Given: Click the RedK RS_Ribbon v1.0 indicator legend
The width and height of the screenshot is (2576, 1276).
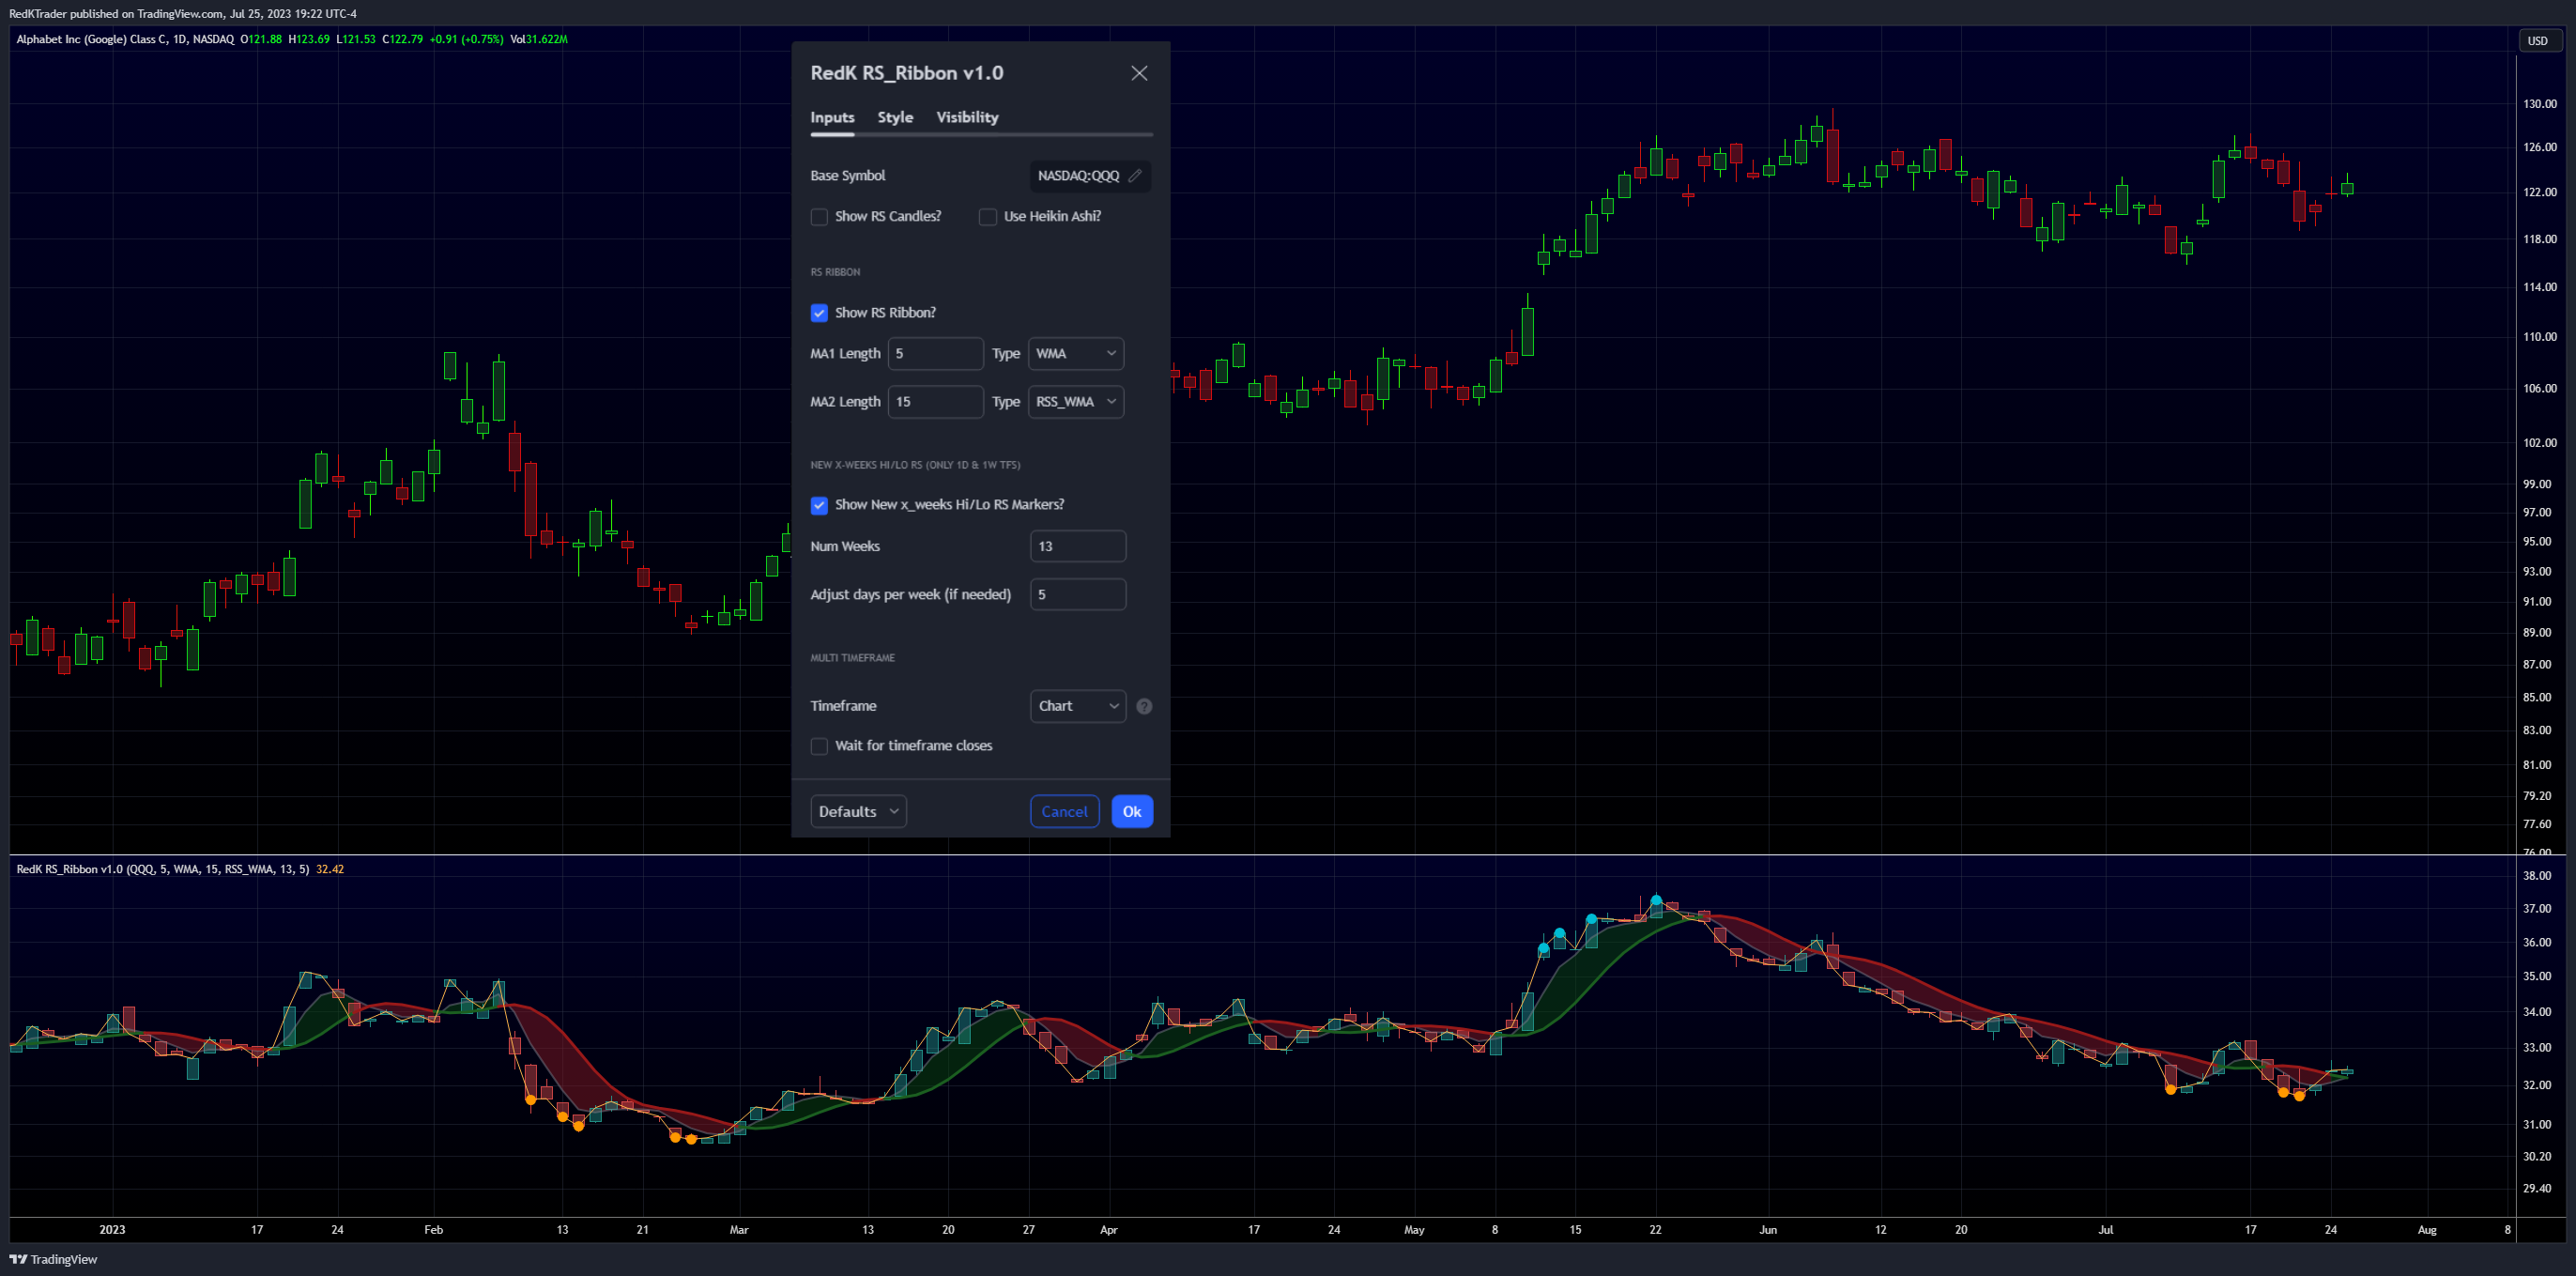Looking at the screenshot, I should 162,869.
